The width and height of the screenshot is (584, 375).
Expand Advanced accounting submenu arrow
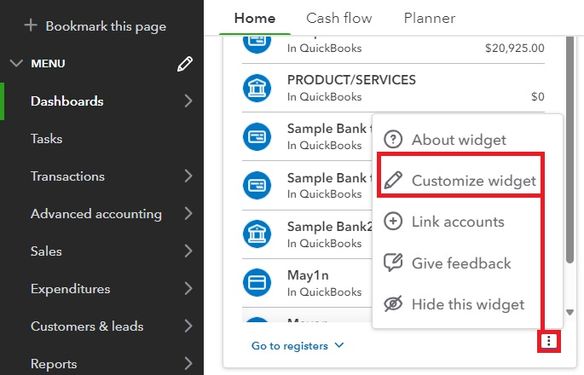click(x=188, y=214)
